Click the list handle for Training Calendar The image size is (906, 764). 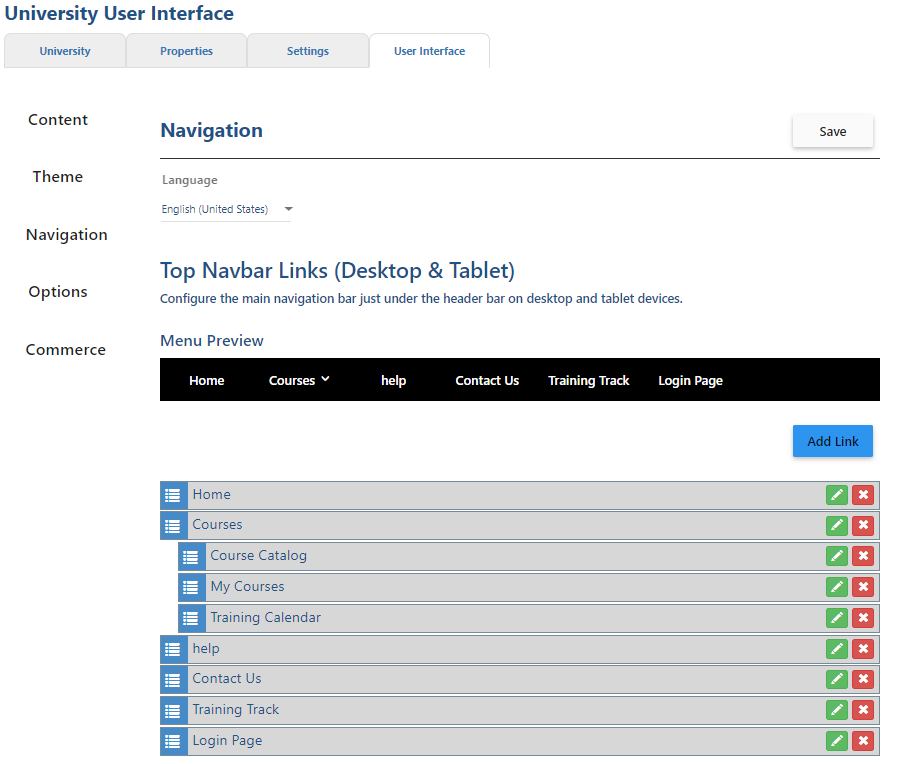[x=191, y=618]
